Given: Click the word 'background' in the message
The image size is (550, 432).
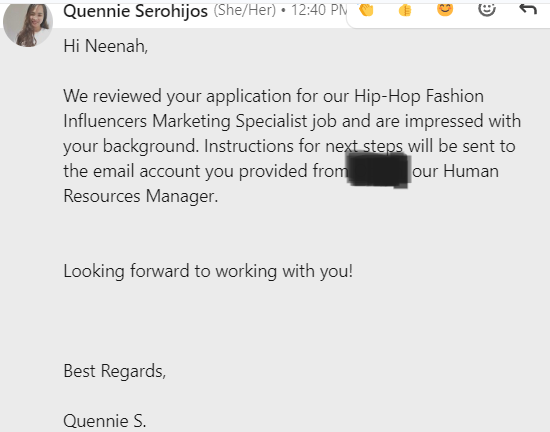Looking at the screenshot, I should [149, 146].
